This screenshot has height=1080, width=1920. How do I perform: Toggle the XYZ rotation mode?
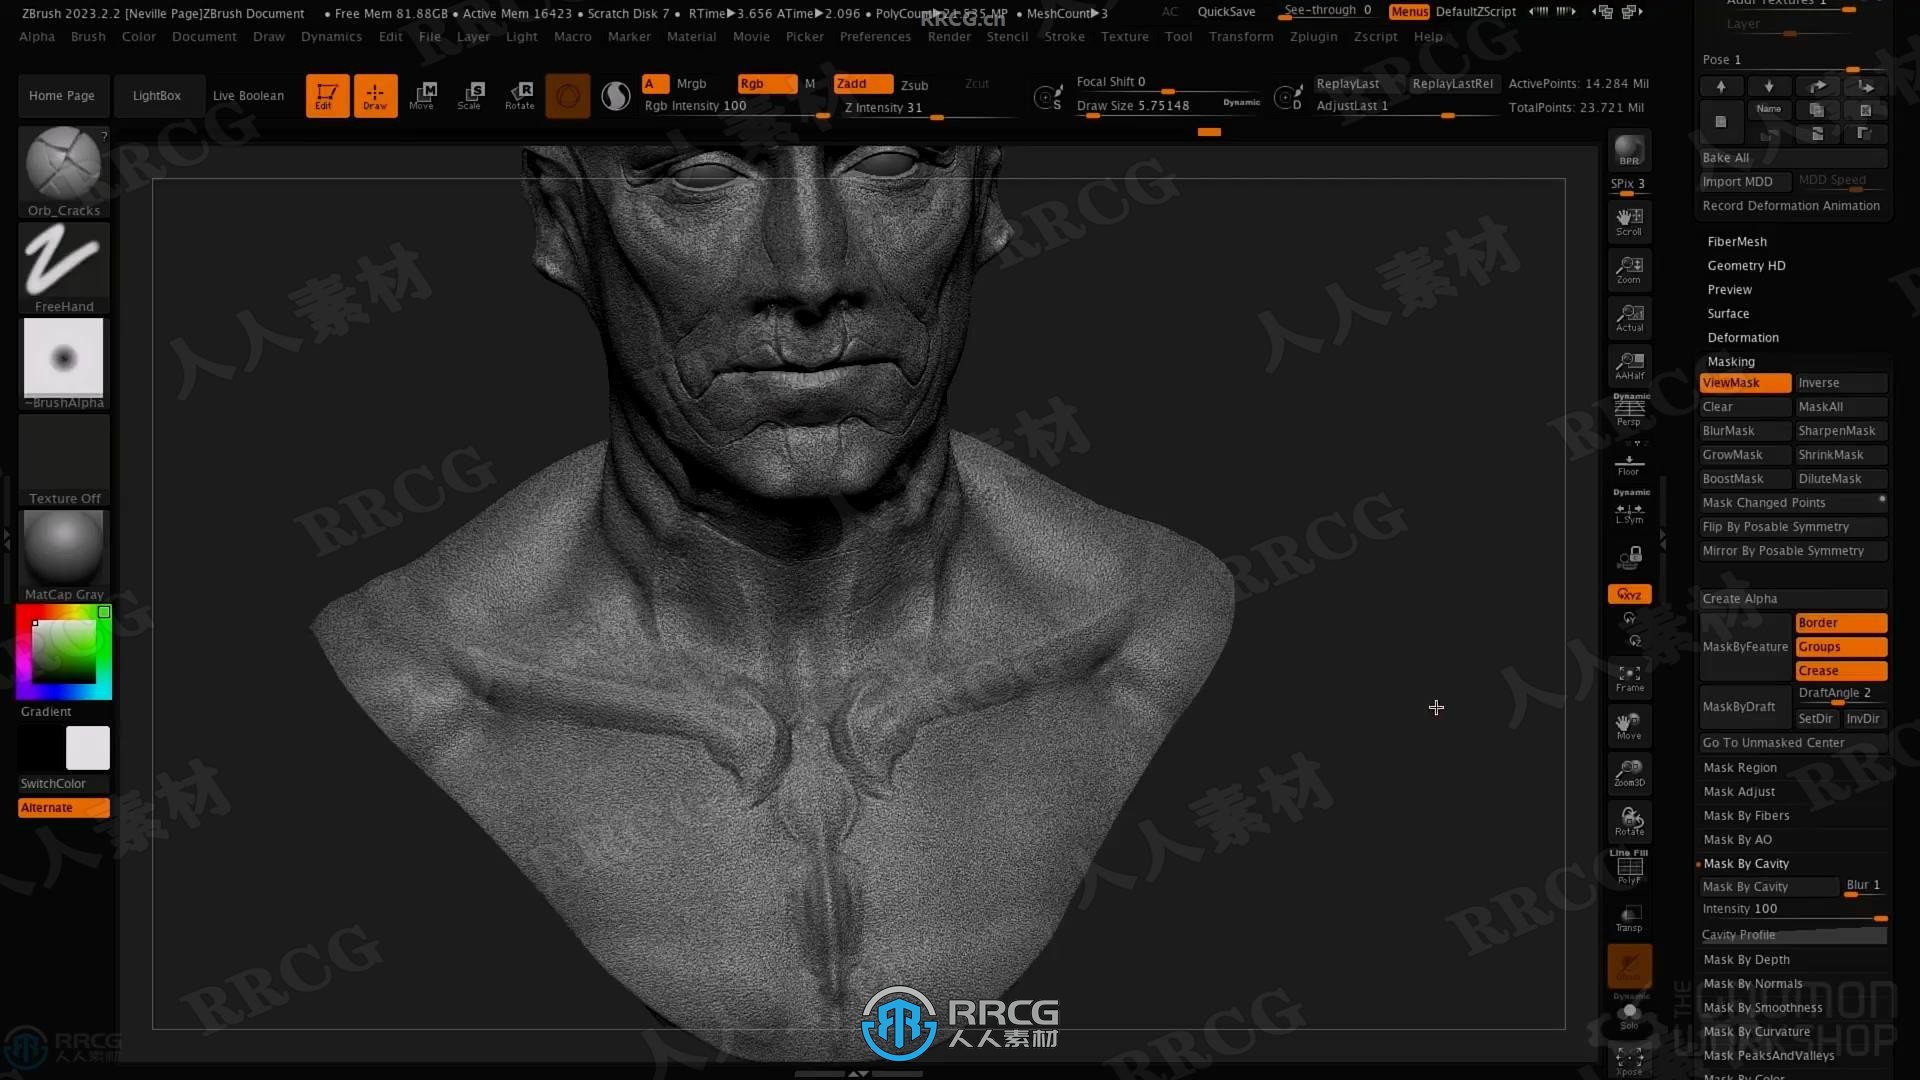pyautogui.click(x=1629, y=594)
